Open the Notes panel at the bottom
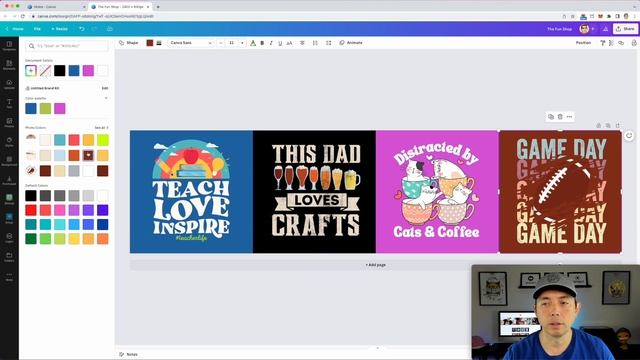Viewport: 640px width, 360px height. tap(129, 354)
